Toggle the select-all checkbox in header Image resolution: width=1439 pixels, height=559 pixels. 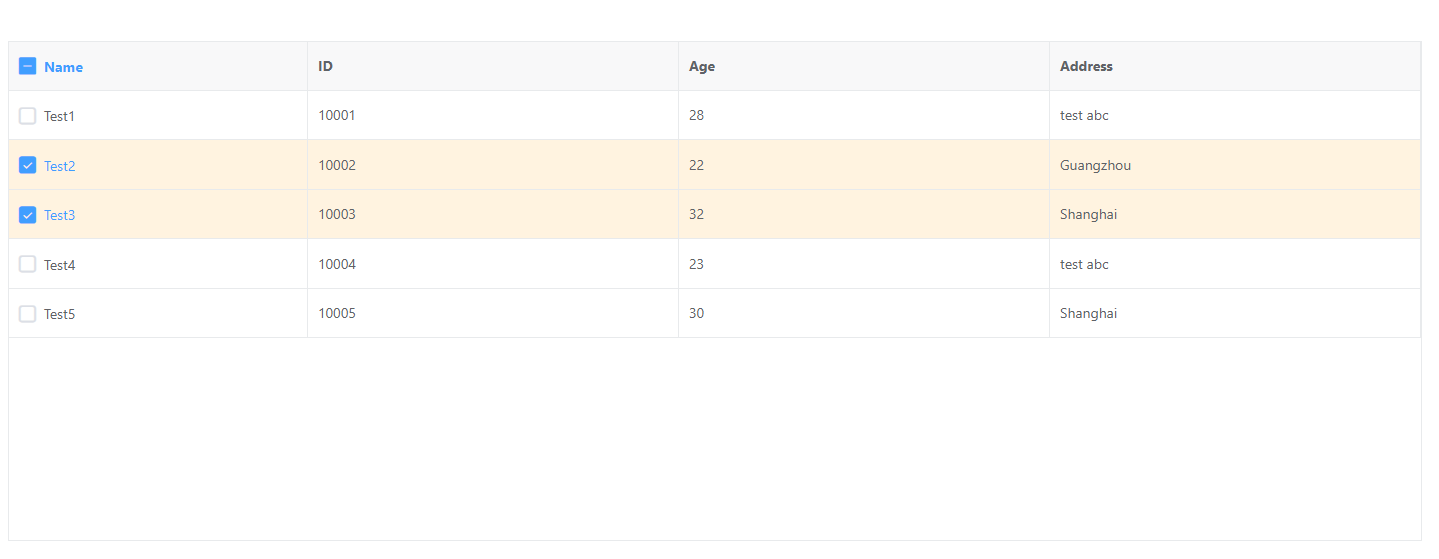(28, 66)
